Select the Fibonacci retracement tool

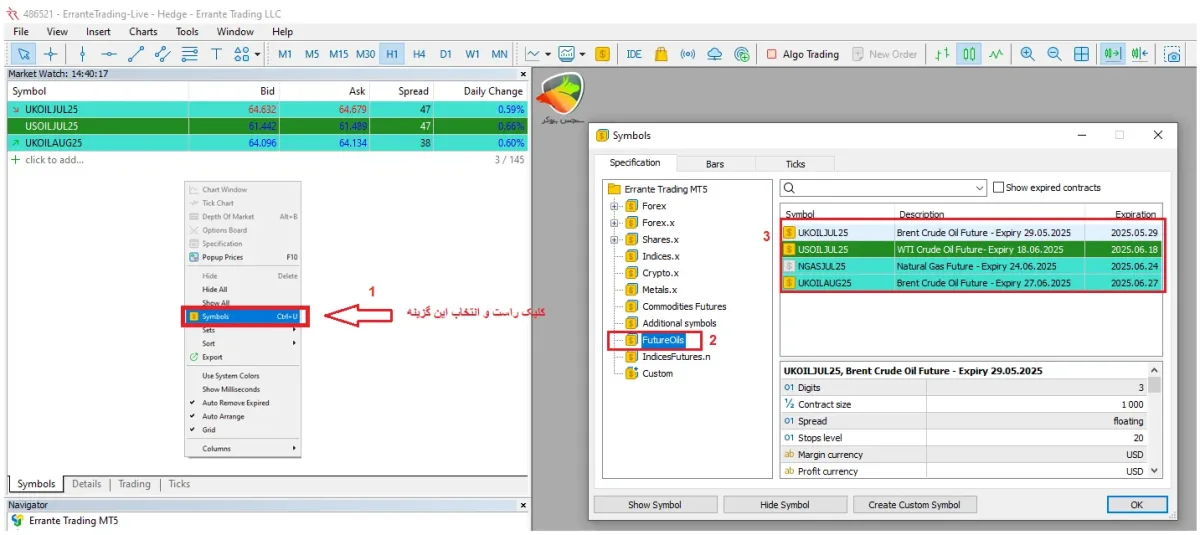pyautogui.click(x=190, y=54)
